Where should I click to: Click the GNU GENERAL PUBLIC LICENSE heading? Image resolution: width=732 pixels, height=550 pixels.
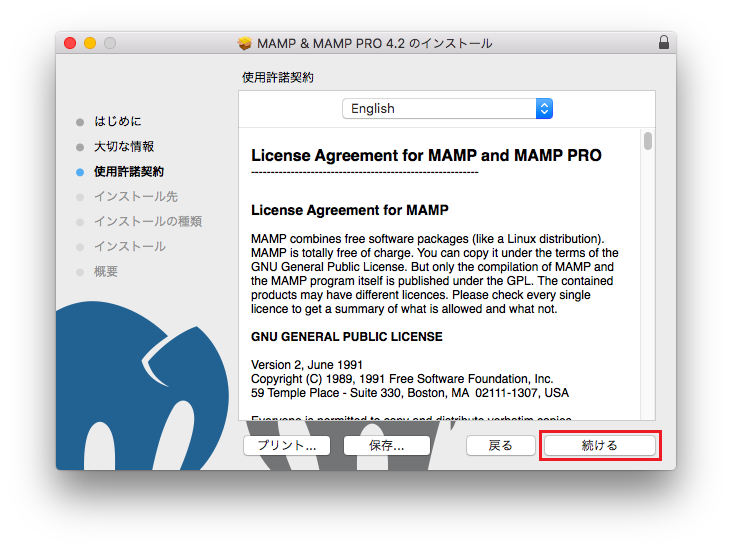coord(346,337)
